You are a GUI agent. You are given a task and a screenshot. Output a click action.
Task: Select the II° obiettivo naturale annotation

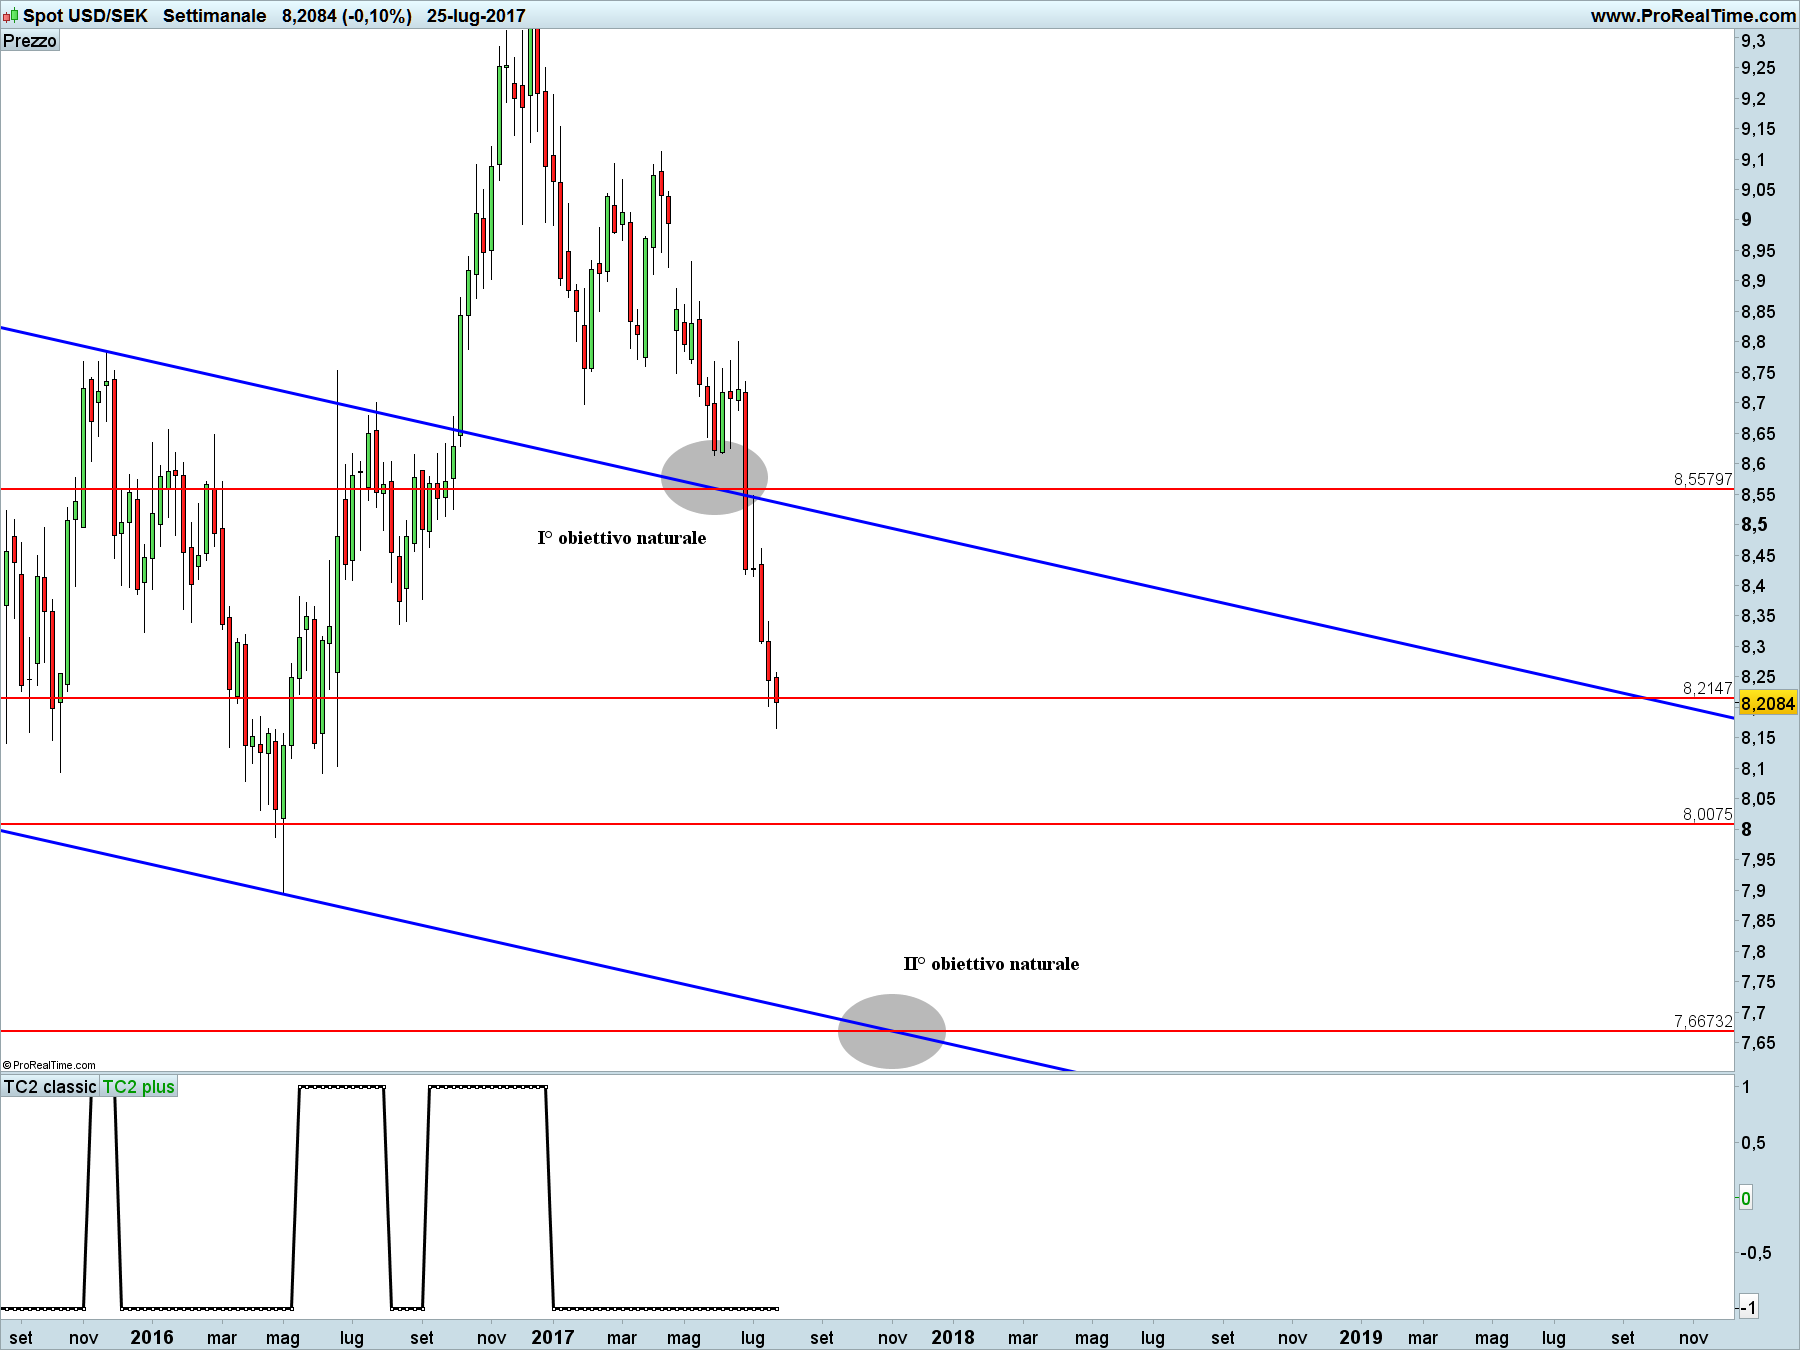(x=991, y=964)
